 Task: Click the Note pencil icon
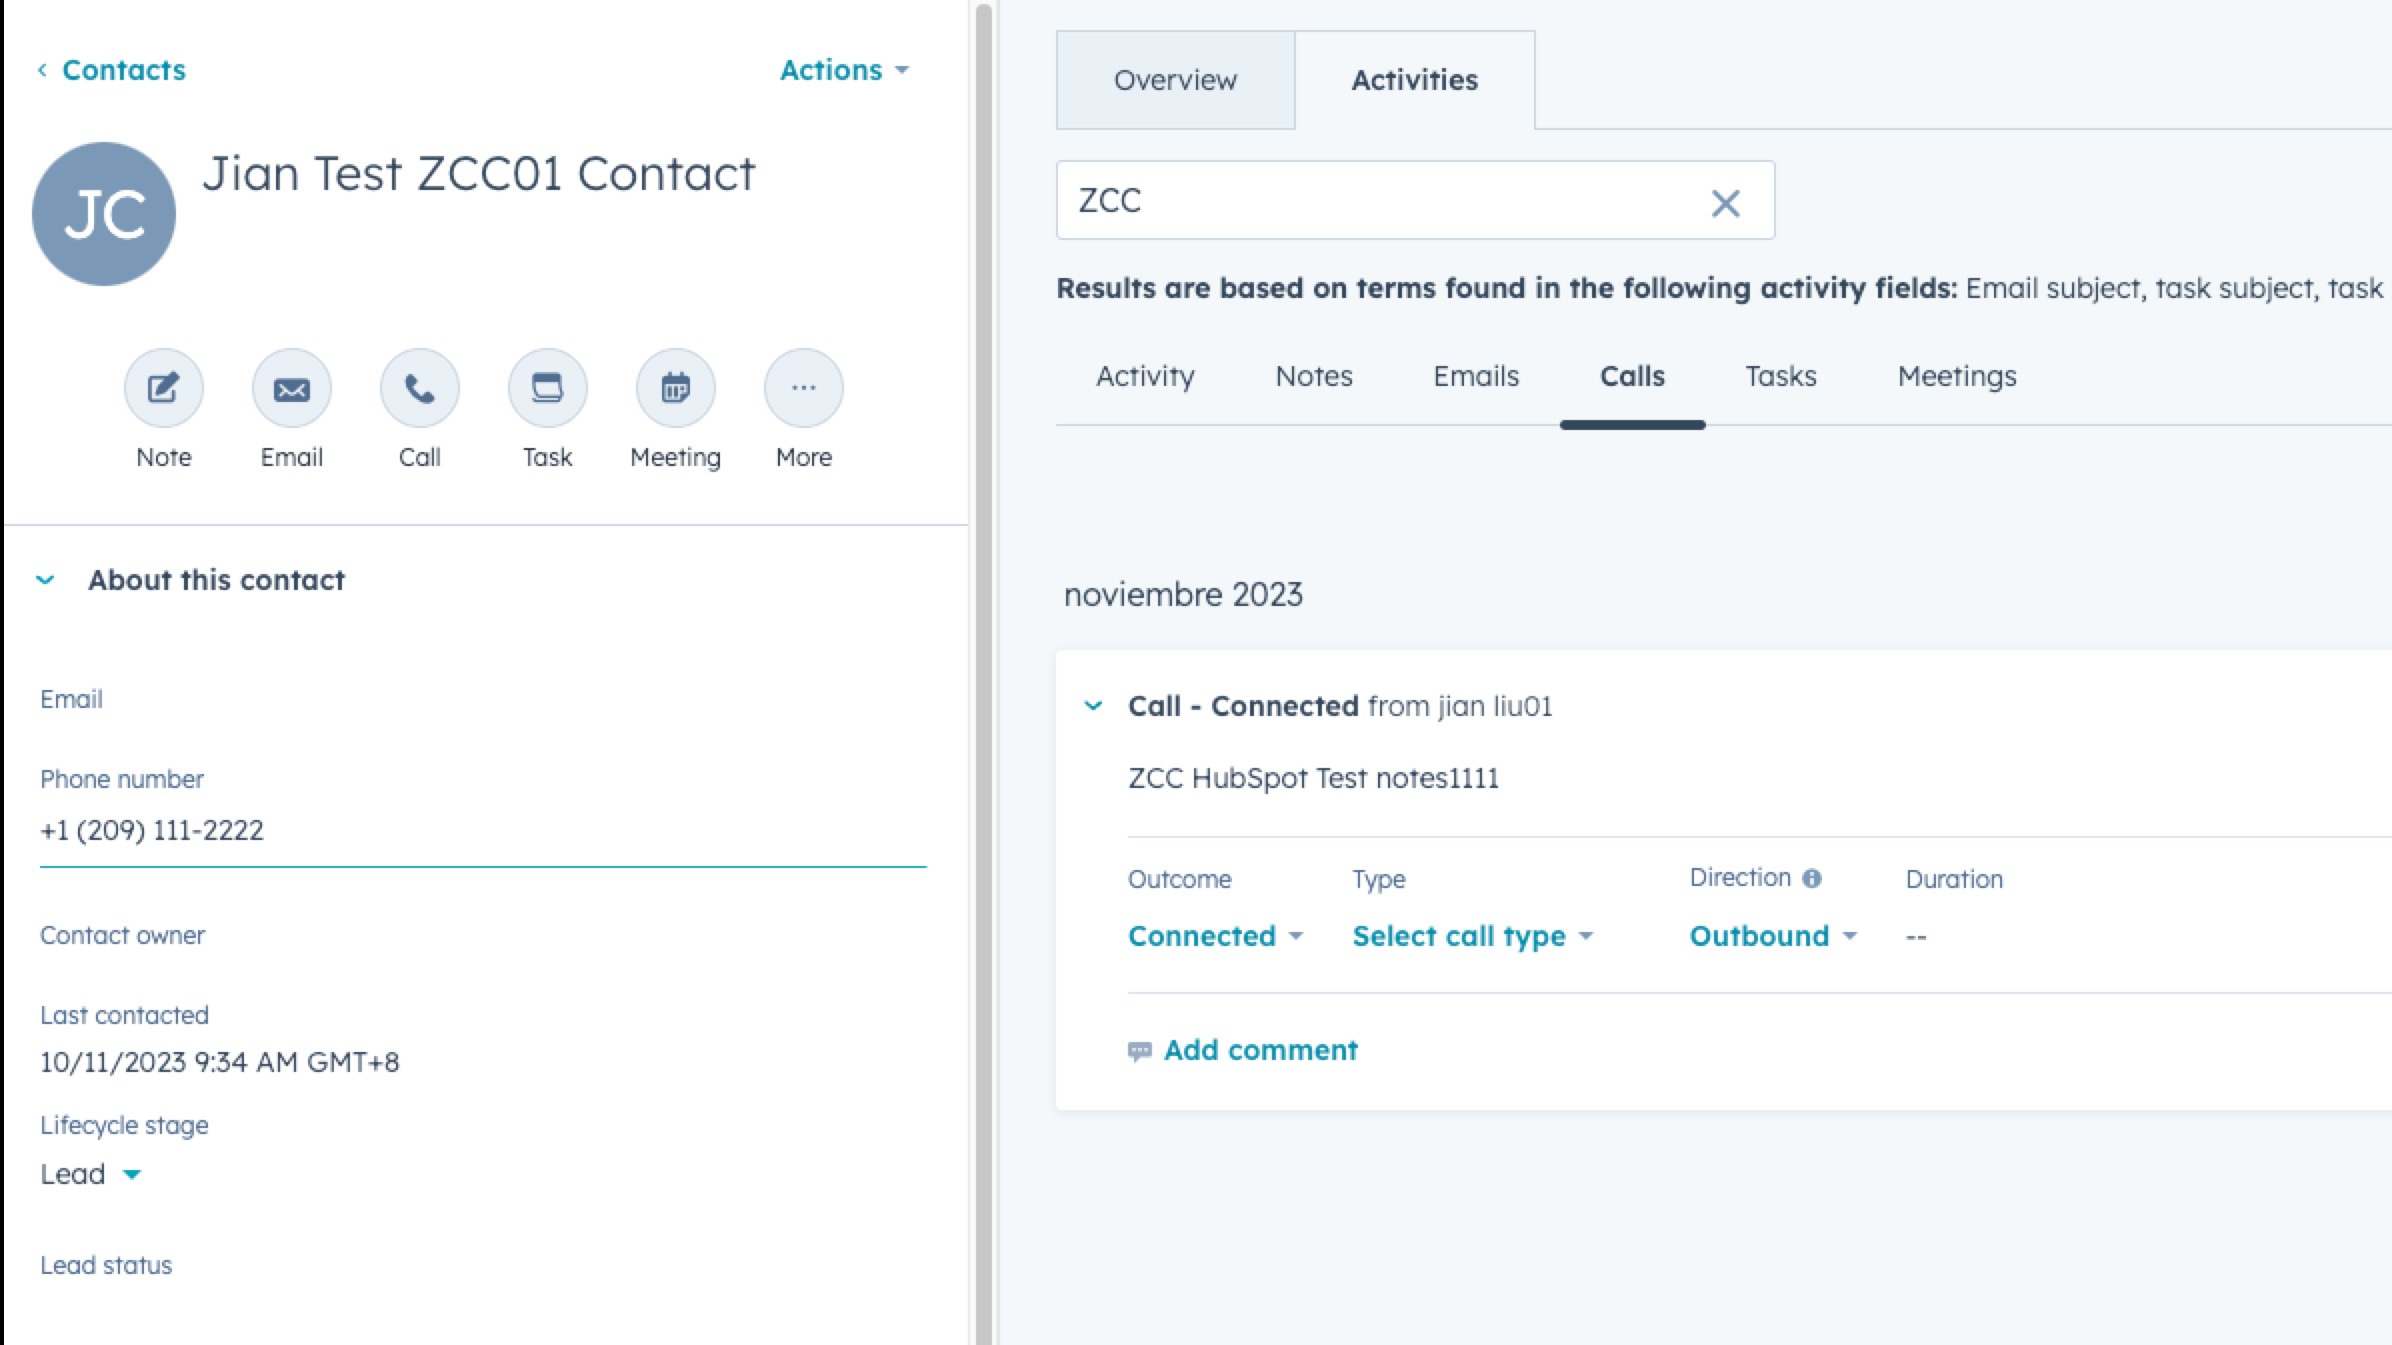[164, 388]
